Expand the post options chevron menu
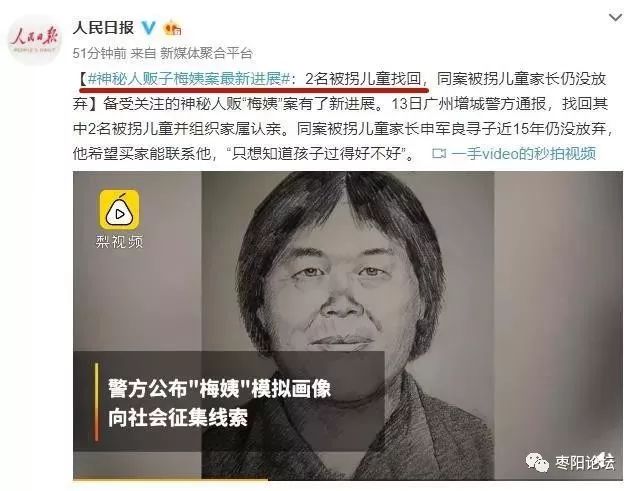Viewport: 636px width, 491px height. [615, 17]
